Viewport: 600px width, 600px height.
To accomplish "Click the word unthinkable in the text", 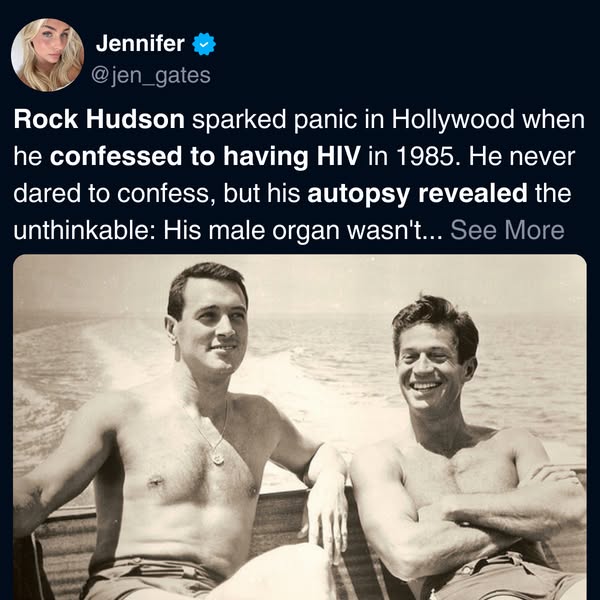I will tap(84, 230).
